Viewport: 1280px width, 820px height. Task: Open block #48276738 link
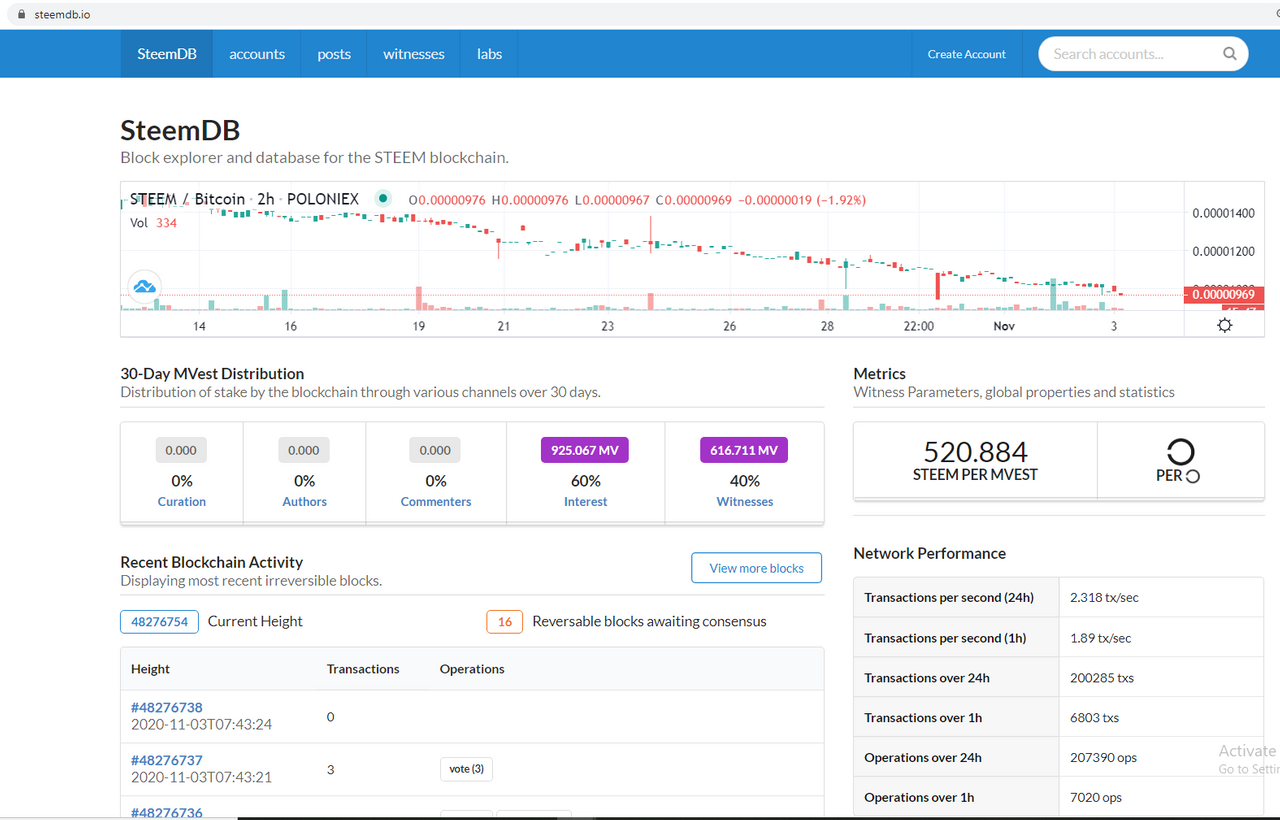pos(167,707)
